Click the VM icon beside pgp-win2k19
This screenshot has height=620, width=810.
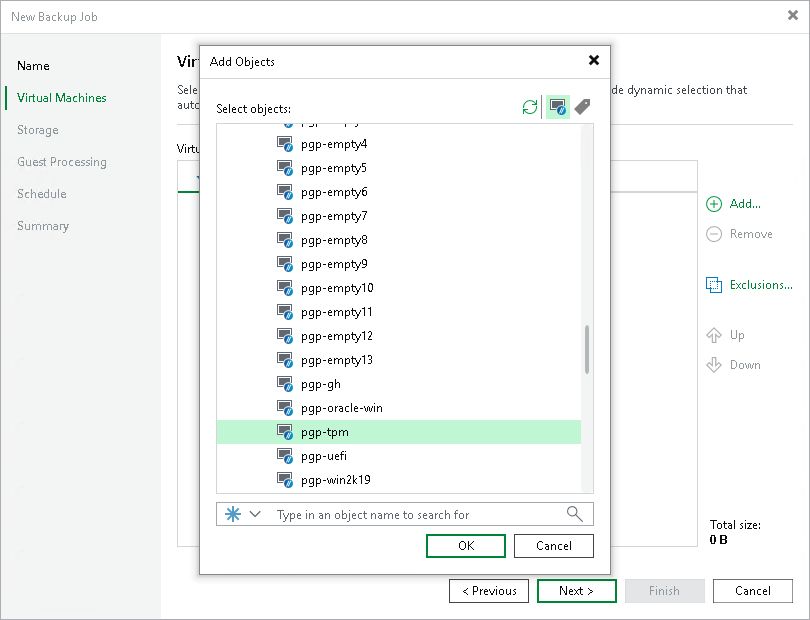[285, 480]
